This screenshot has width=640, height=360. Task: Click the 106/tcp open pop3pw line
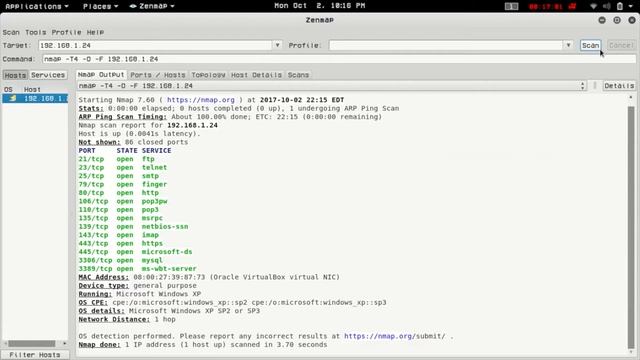(123, 201)
